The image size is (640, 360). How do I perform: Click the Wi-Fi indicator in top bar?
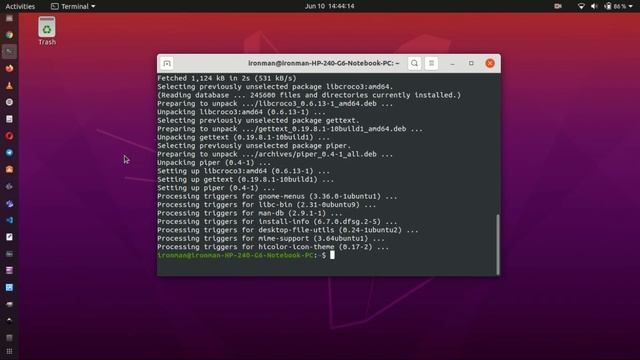click(581, 6)
